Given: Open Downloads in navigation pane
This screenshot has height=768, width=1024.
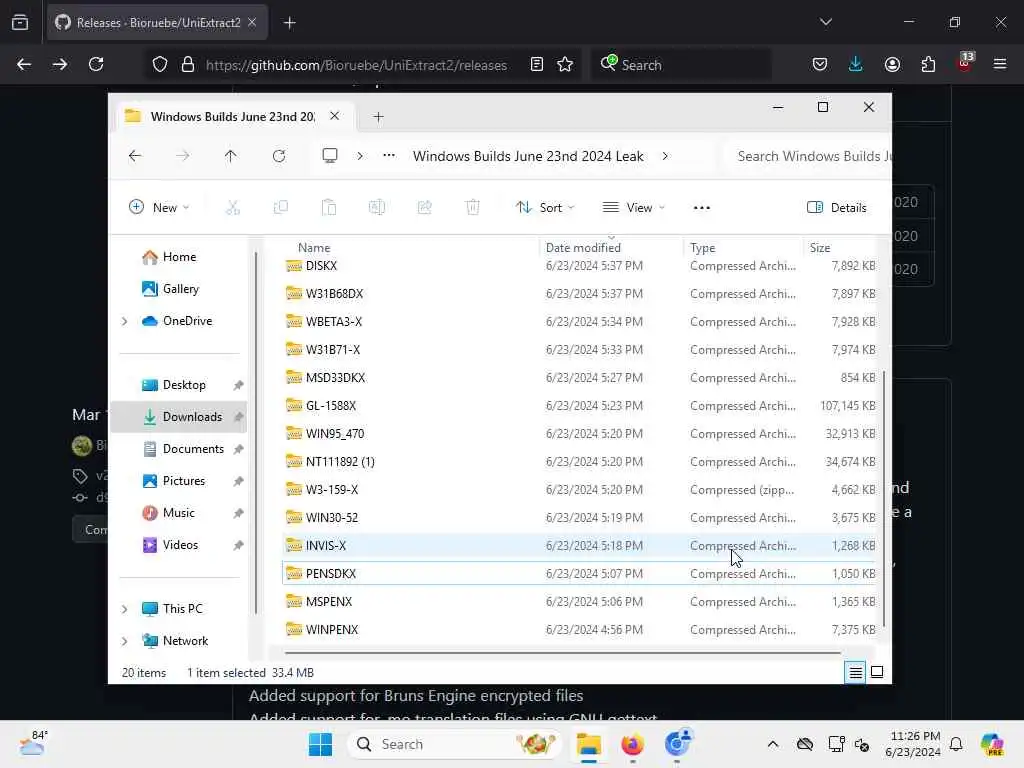Looking at the screenshot, I should (x=180, y=417).
